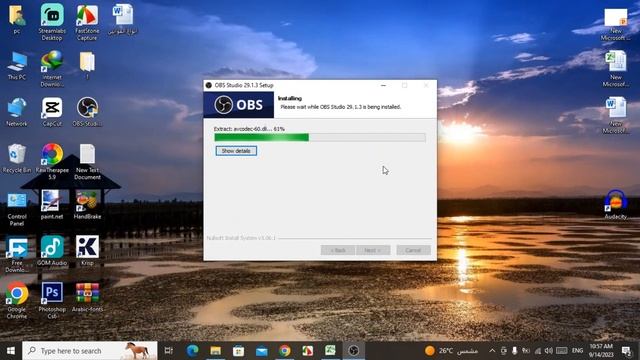Click the microphone tray icon
This screenshot has height=360, width=640.
tap(515, 351)
